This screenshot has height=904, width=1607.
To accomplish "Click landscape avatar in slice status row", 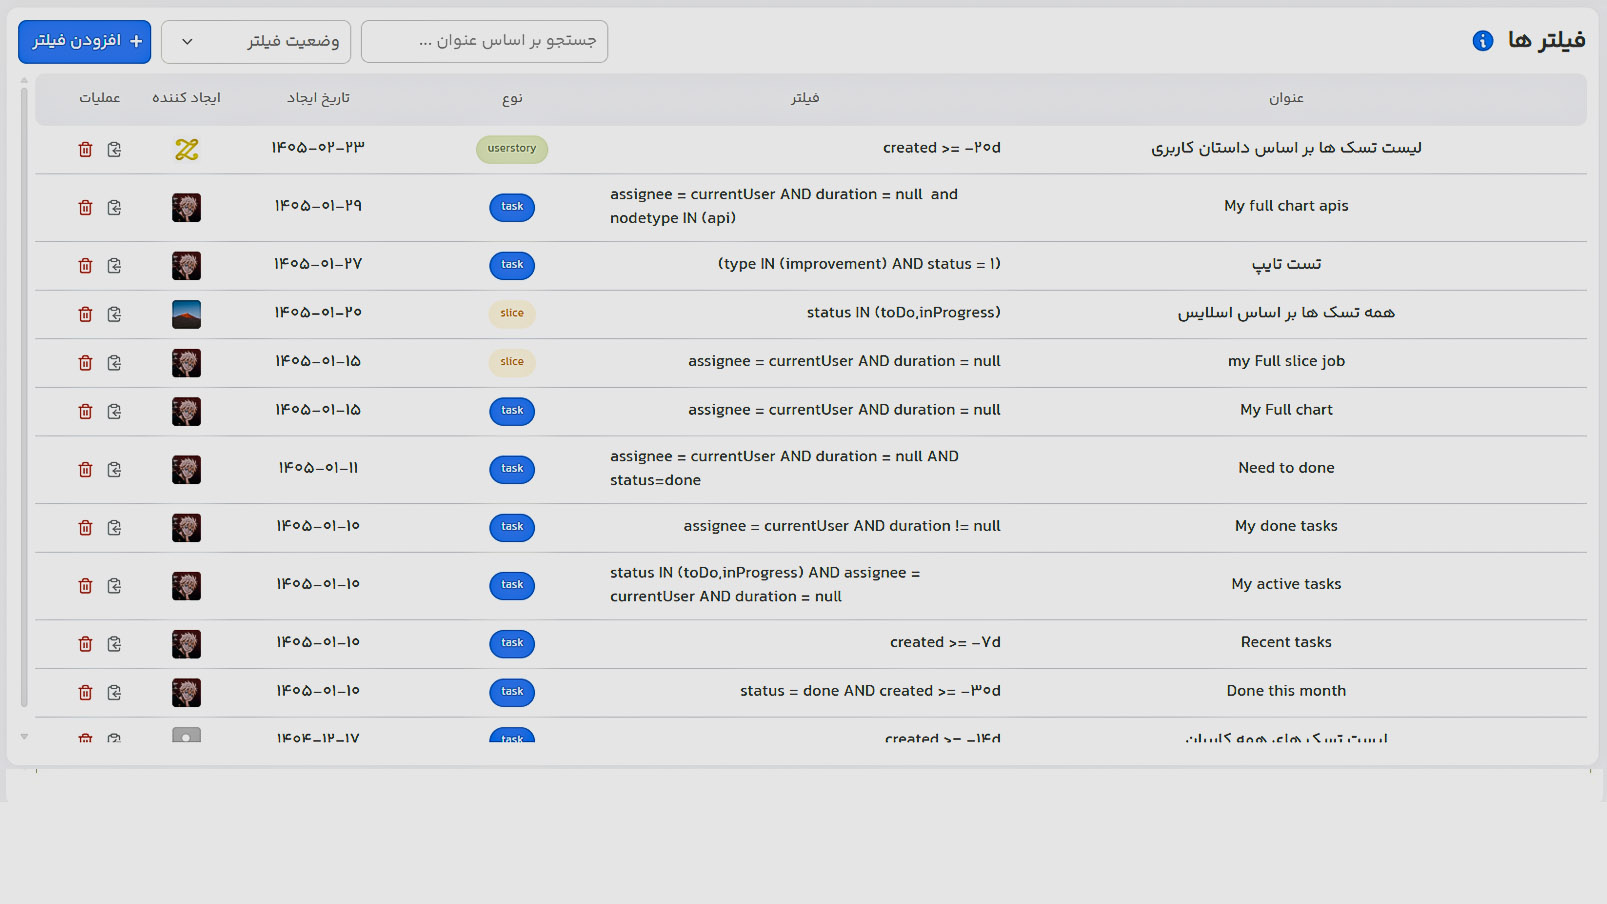I will [186, 315].
